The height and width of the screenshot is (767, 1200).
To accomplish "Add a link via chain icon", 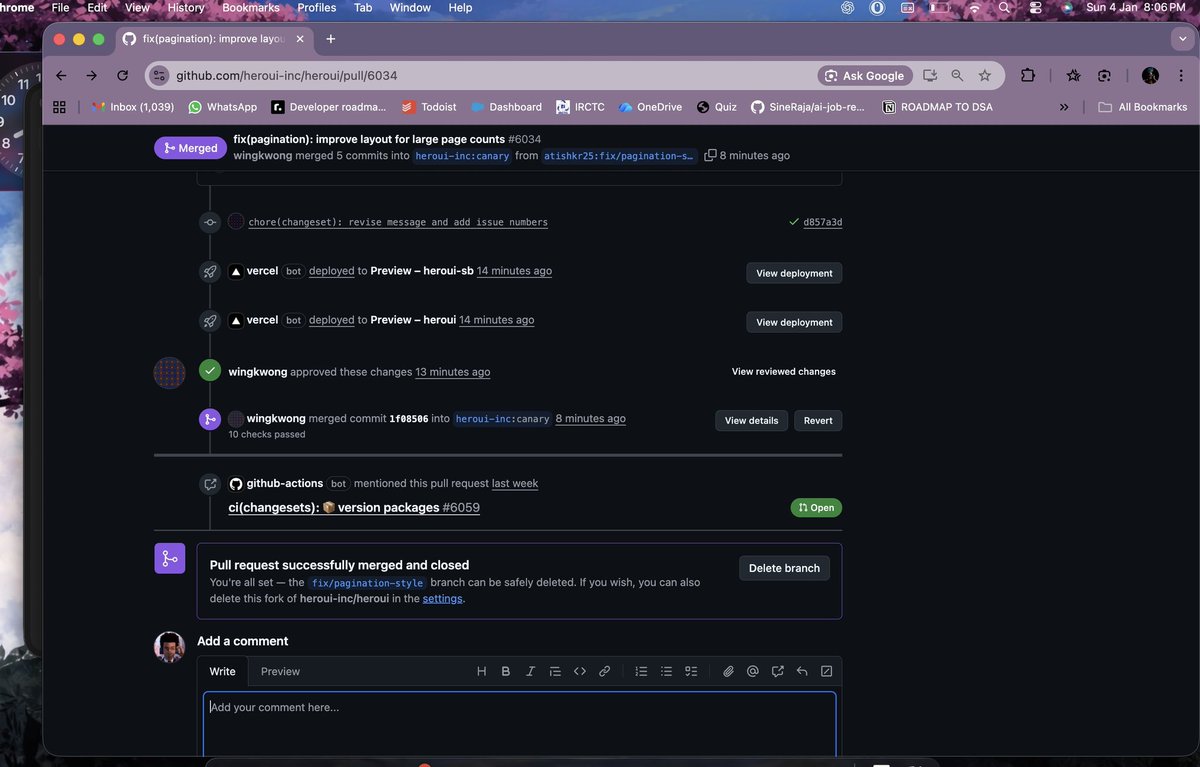I will [x=605, y=672].
